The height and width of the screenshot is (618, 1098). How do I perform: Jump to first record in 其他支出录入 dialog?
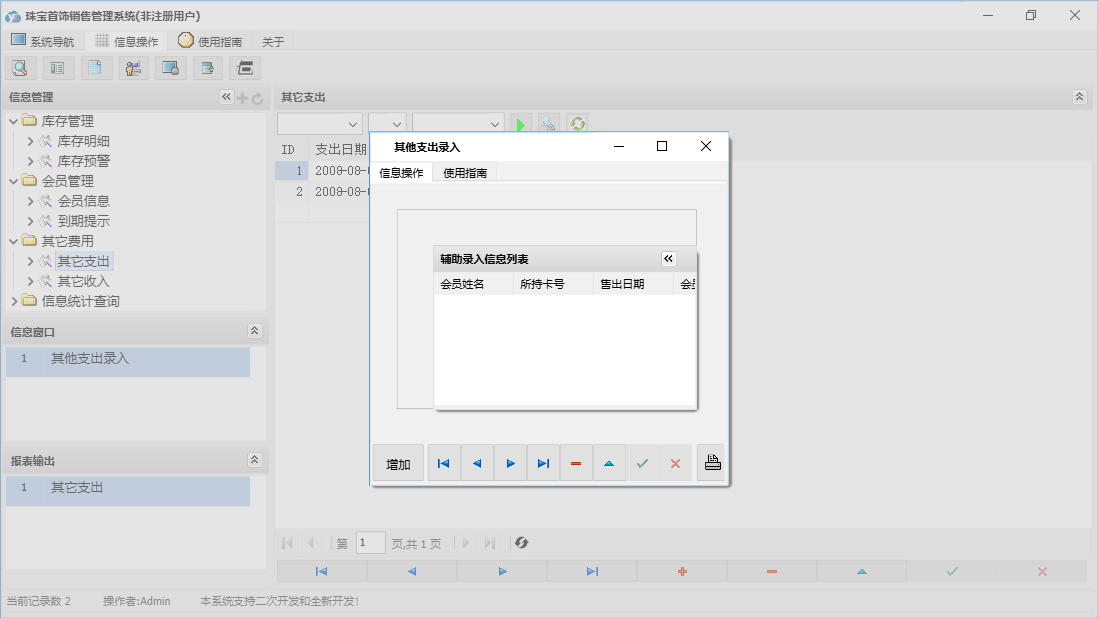pos(444,464)
